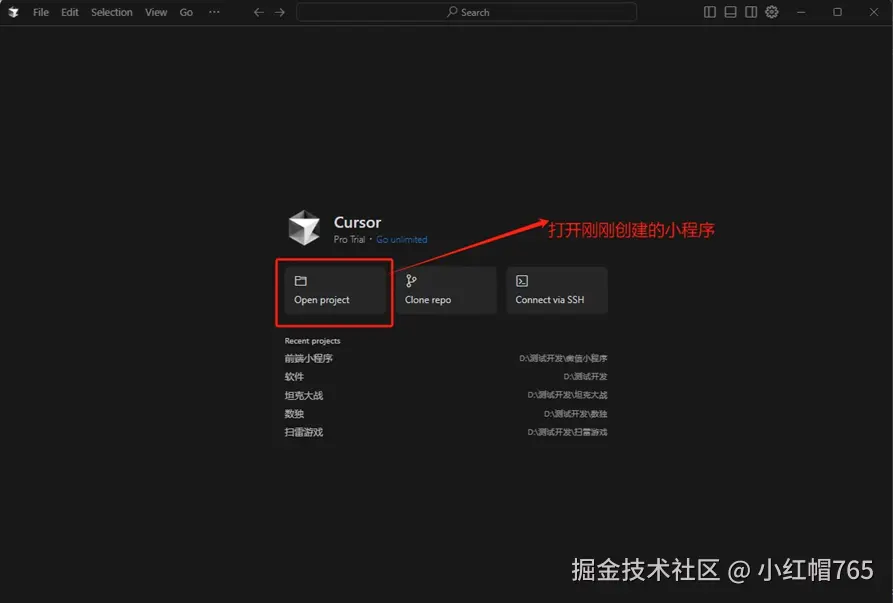Open recent project 前端小程序
Viewport: 893px width, 603px height.
tap(446, 358)
